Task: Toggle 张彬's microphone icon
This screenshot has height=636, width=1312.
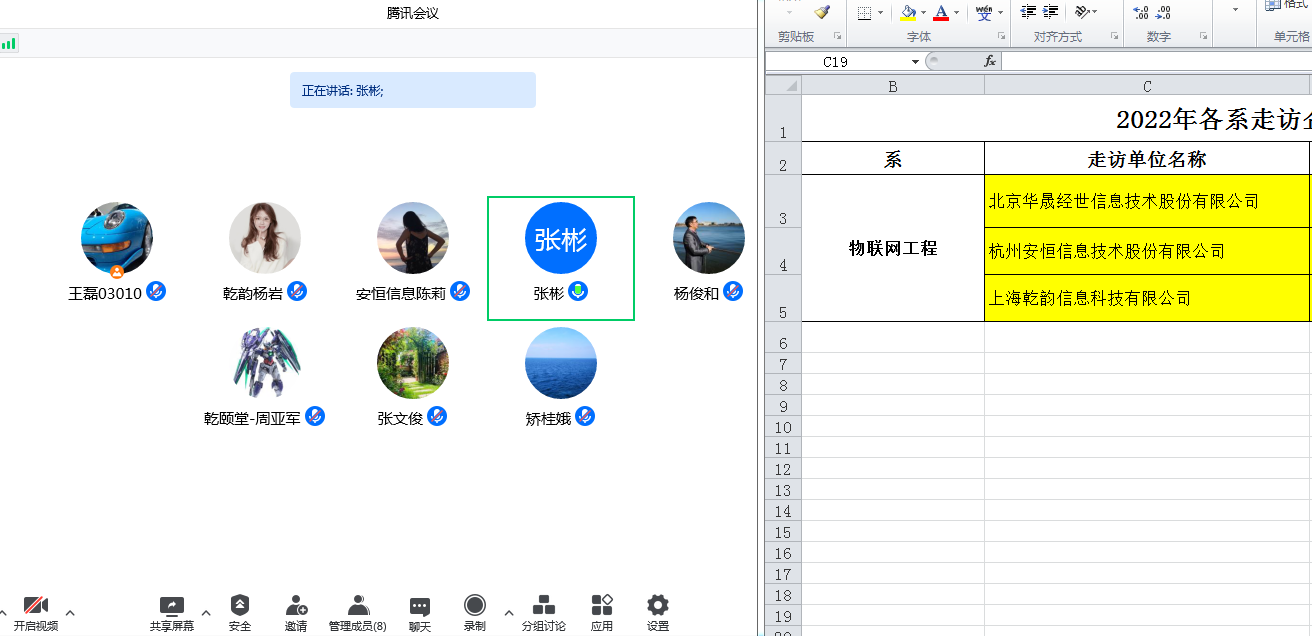Action: click(x=578, y=291)
